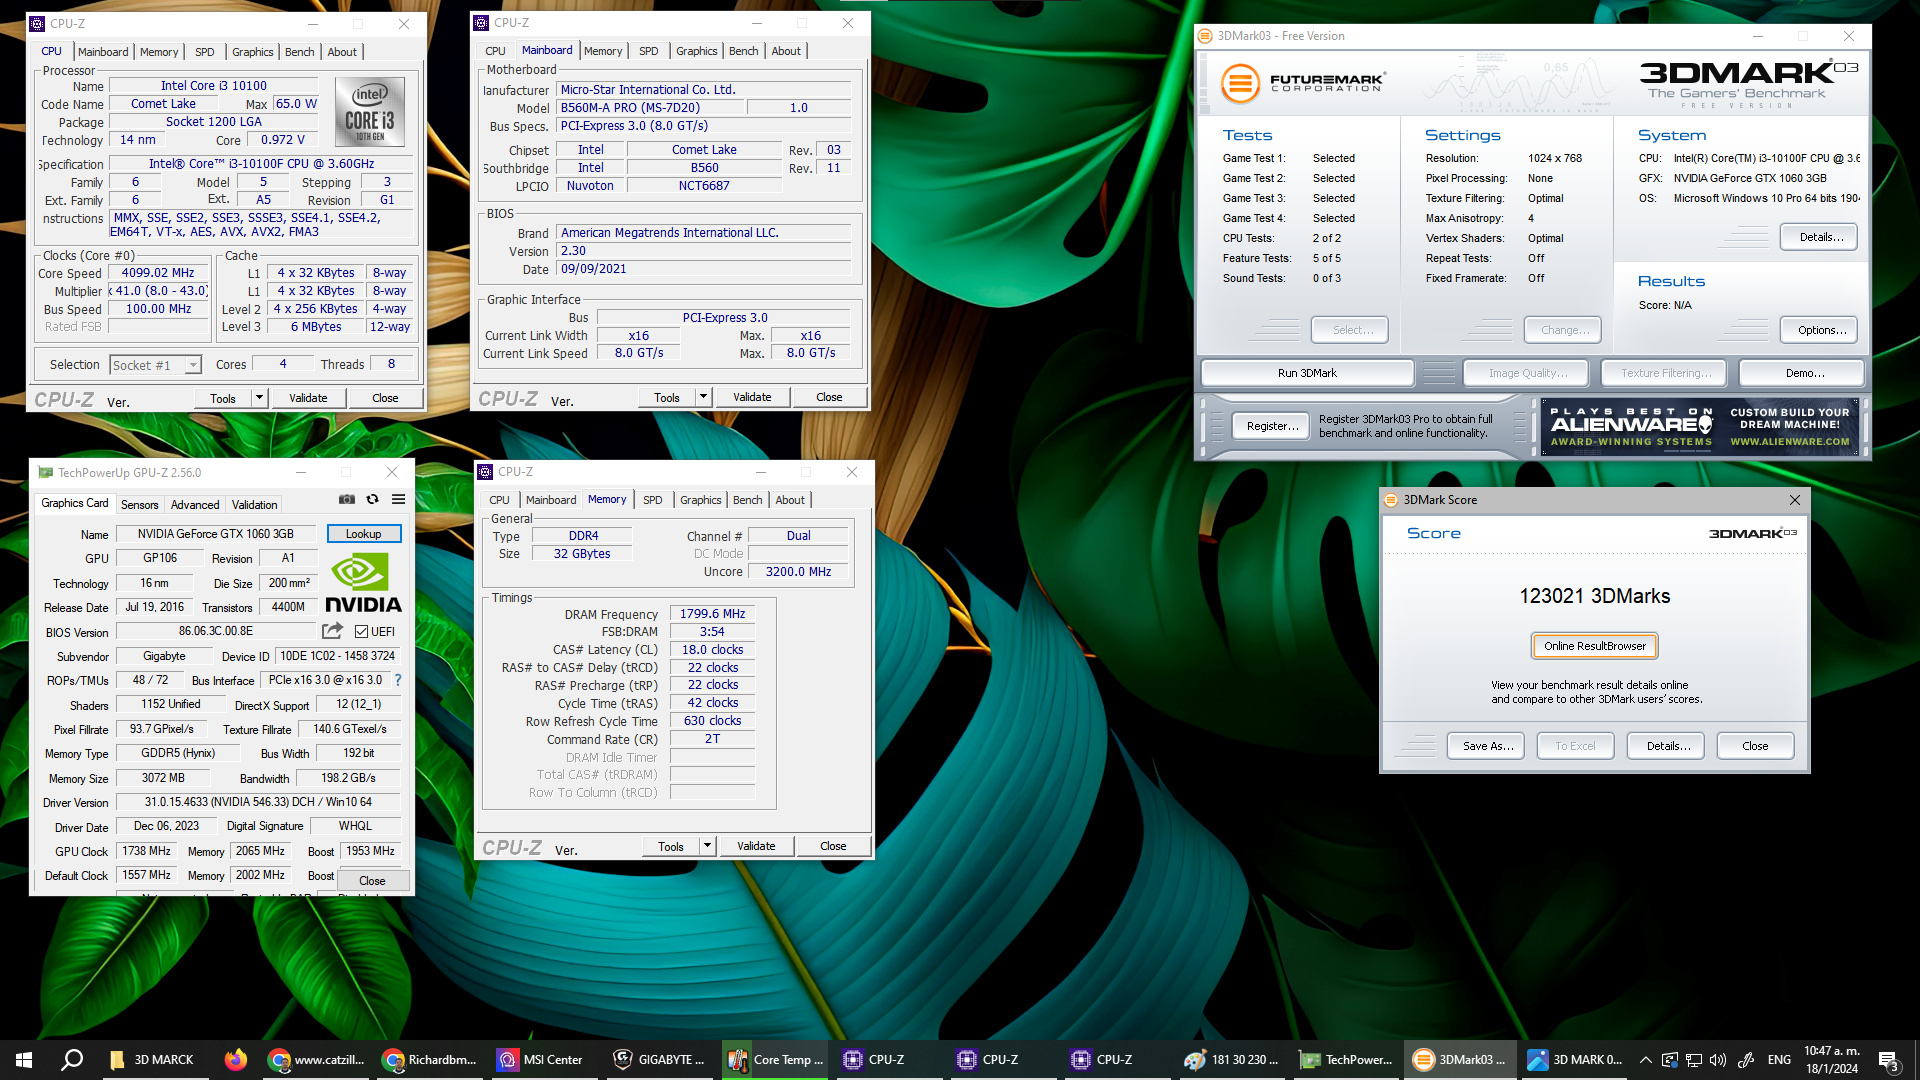Open the Advanced tab in GPU-Z
Screen dimensions: 1920x1080
pos(195,505)
